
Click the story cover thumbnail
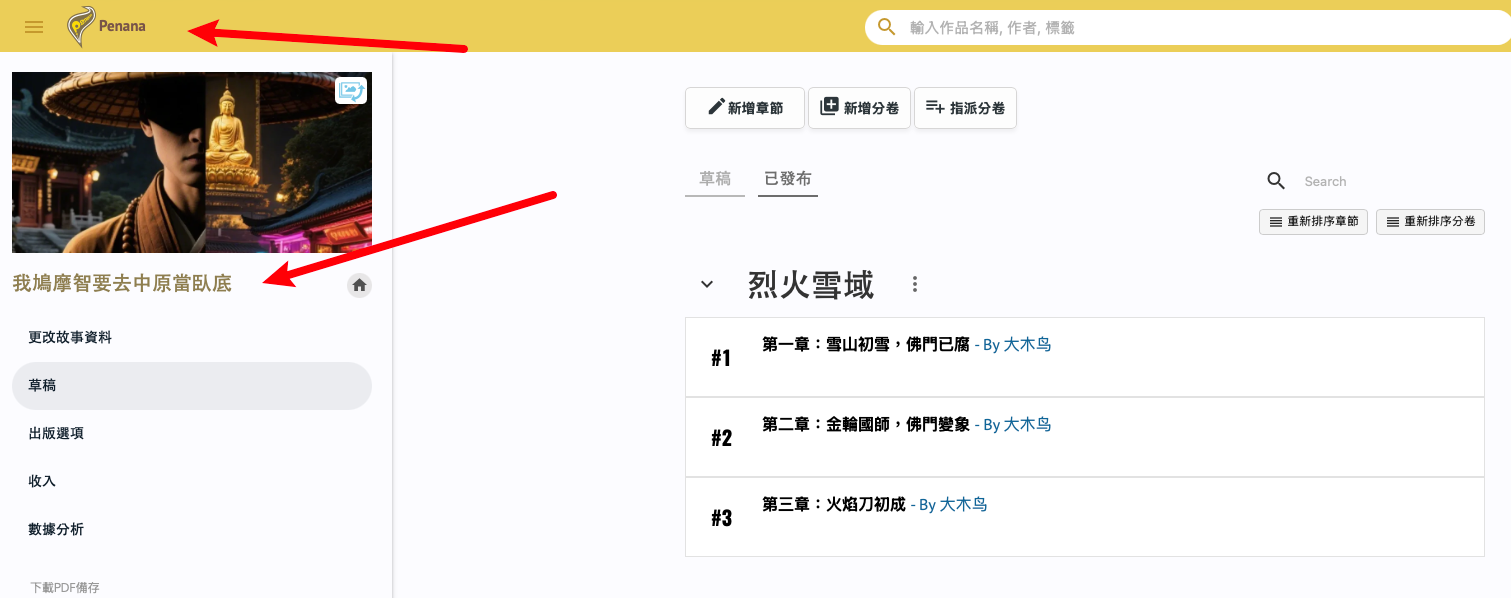click(x=192, y=162)
